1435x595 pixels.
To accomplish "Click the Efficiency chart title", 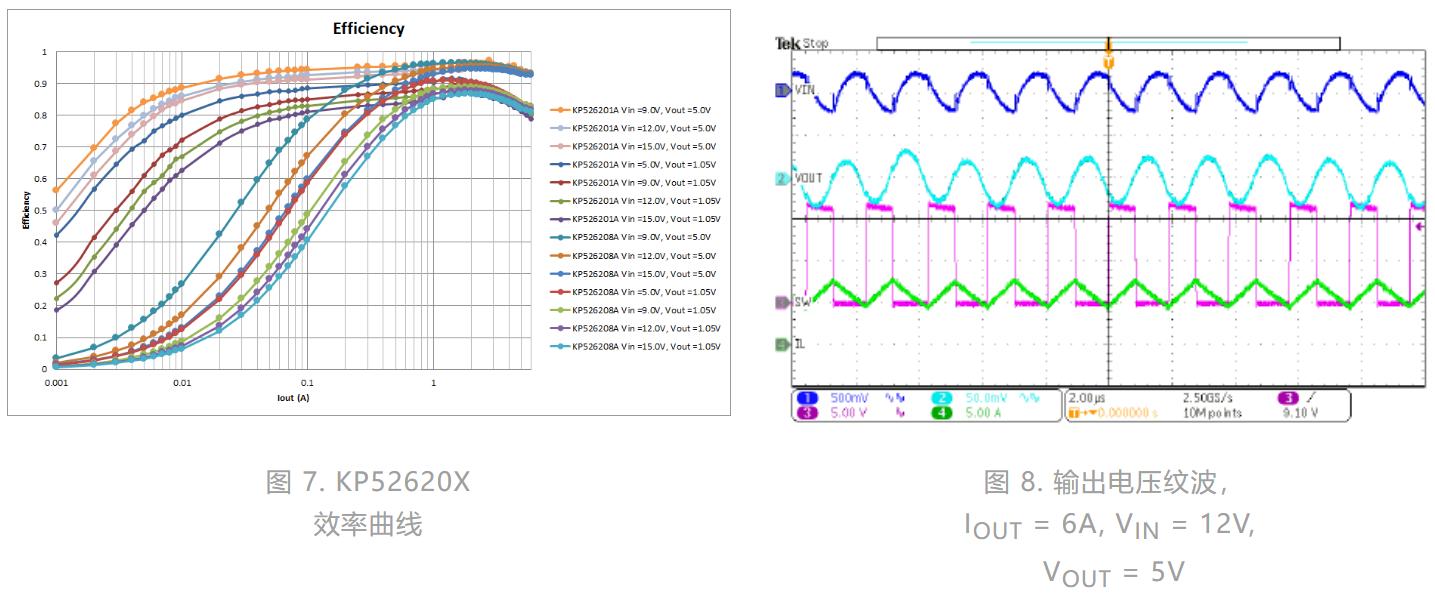I will (369, 29).
